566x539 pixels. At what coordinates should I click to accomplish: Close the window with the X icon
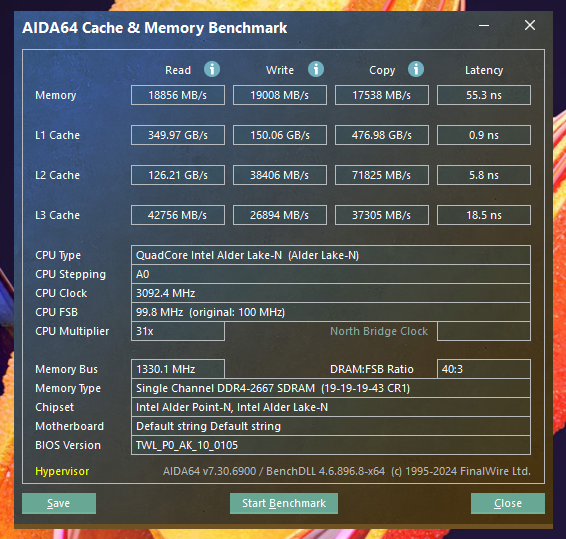(530, 25)
